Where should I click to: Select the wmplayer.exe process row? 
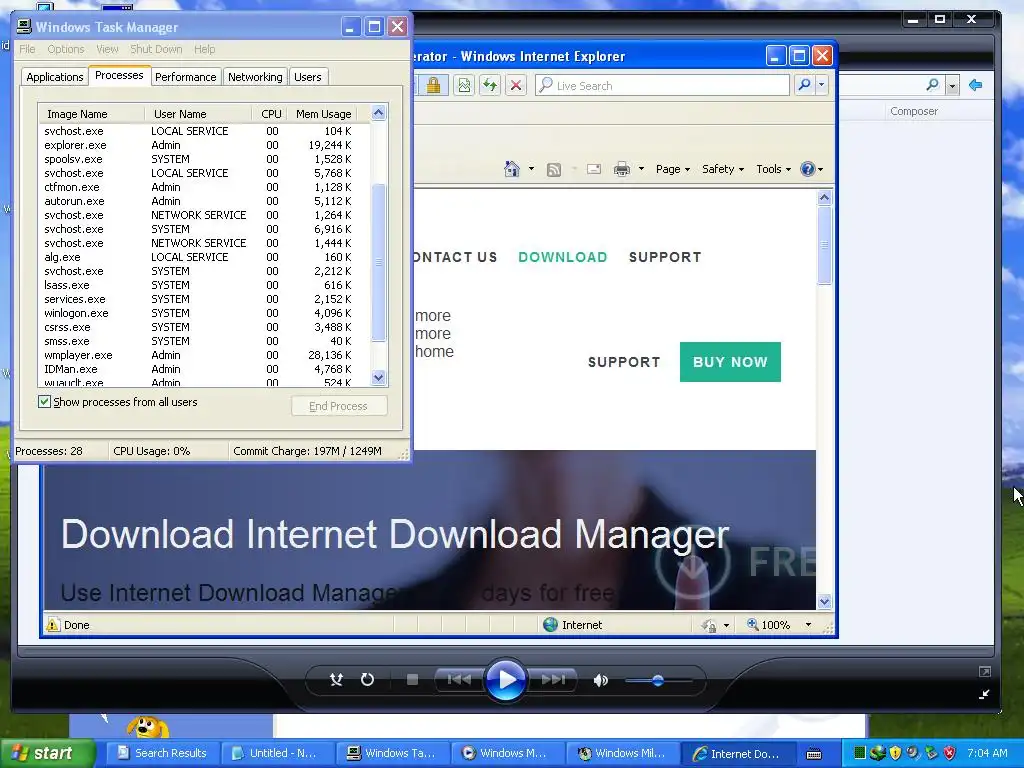click(204, 355)
